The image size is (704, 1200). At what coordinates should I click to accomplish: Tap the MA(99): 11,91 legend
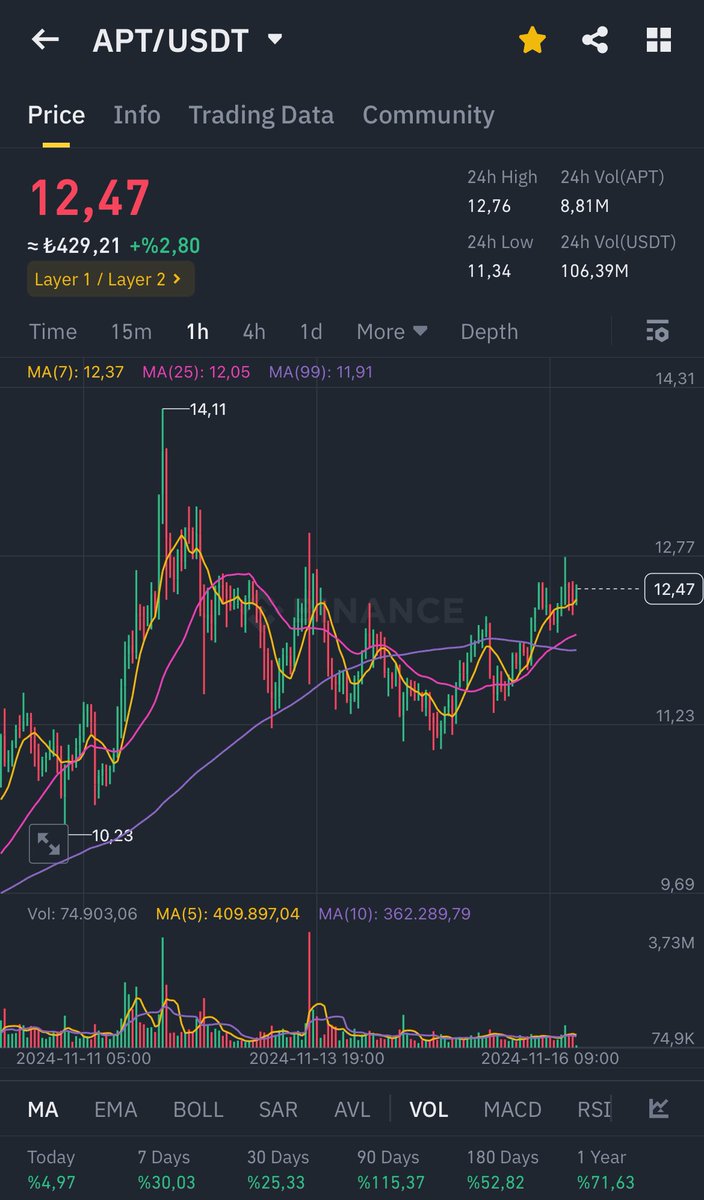coord(322,372)
